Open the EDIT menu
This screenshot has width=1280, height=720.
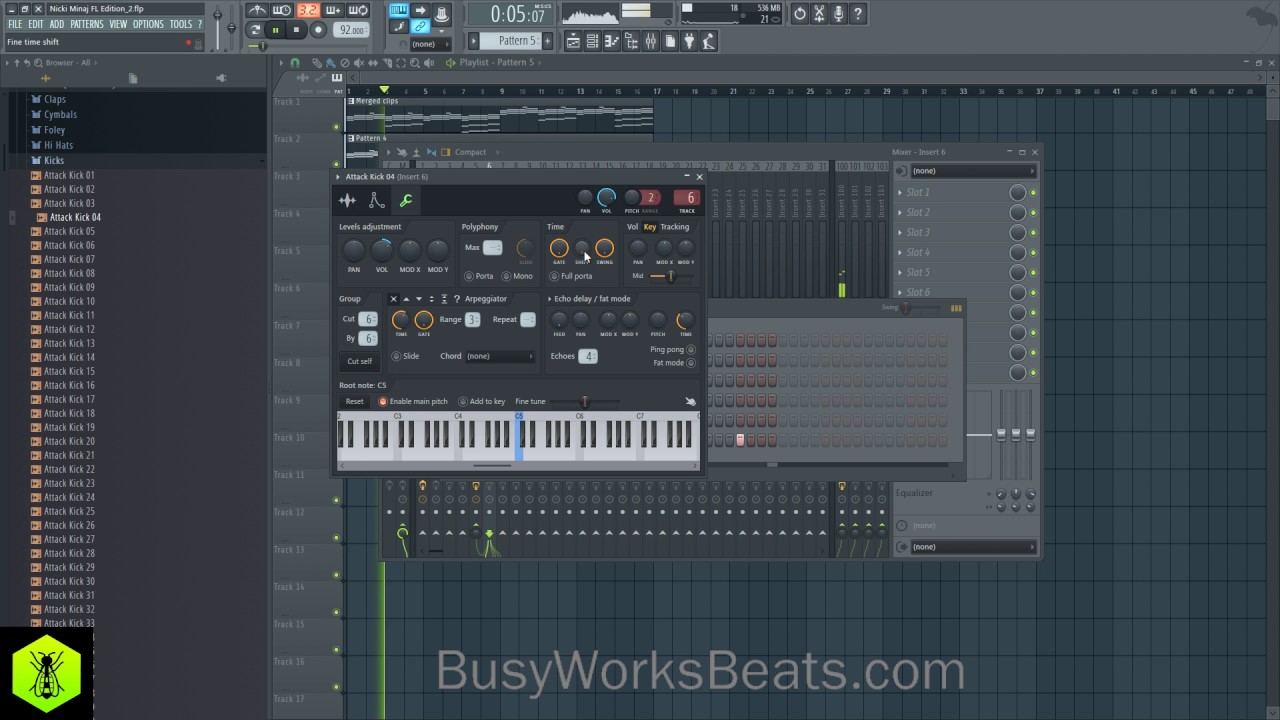coord(36,24)
